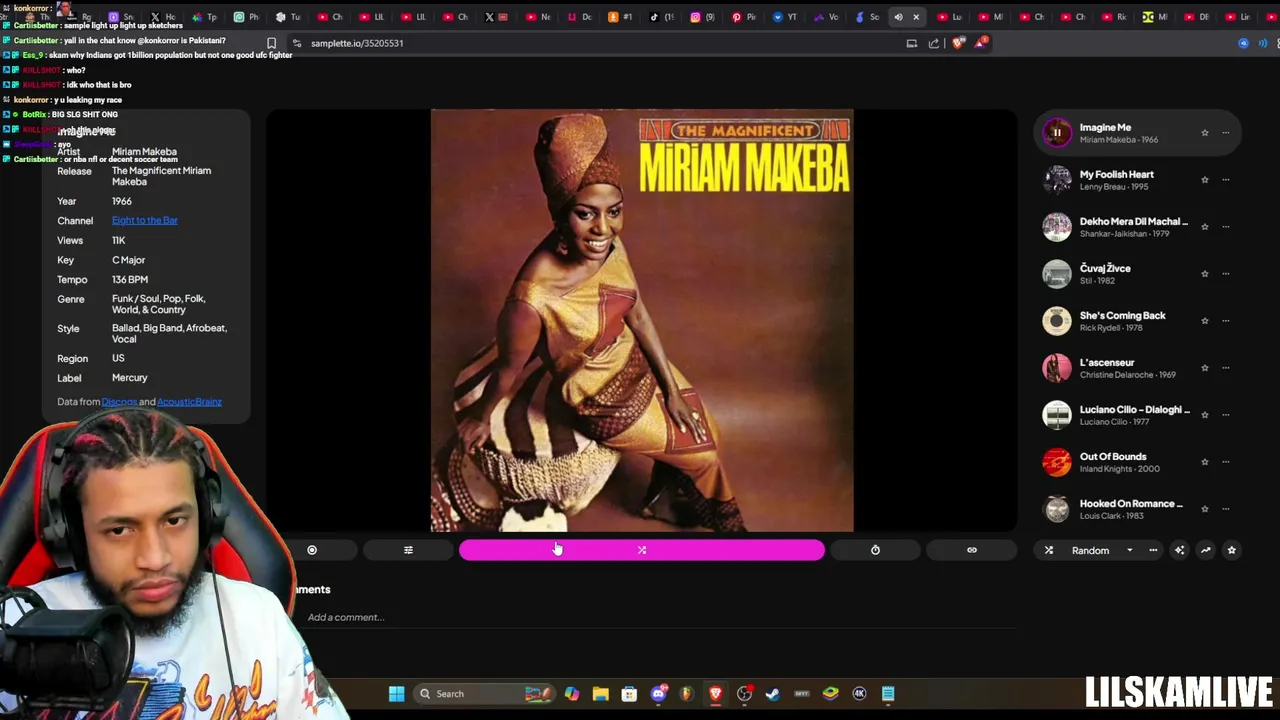This screenshot has width=1280, height=720.
Task: Star My Foolish Heart track
Action: (1205, 180)
